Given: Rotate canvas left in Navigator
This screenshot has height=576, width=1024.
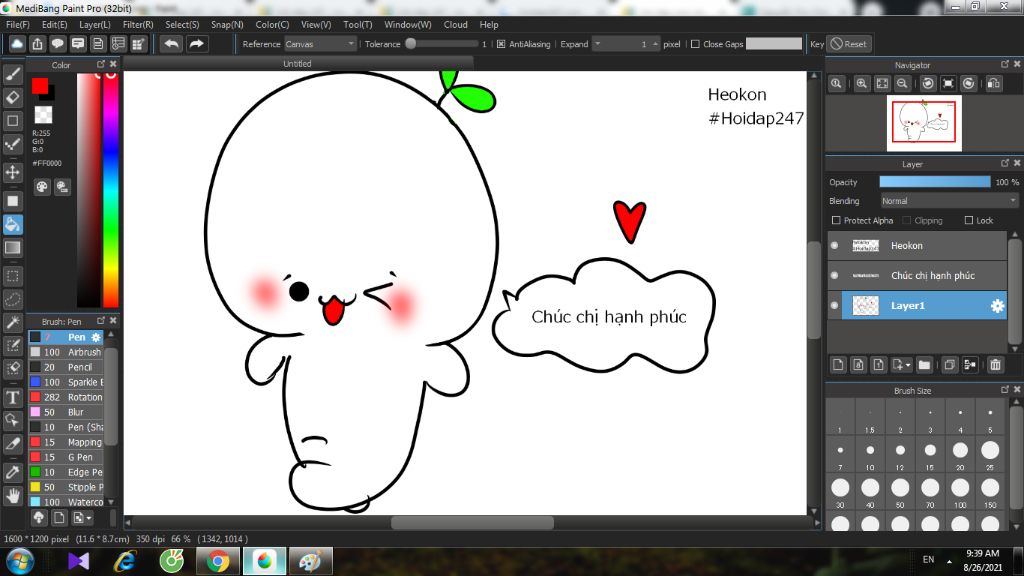Looking at the screenshot, I should [928, 84].
